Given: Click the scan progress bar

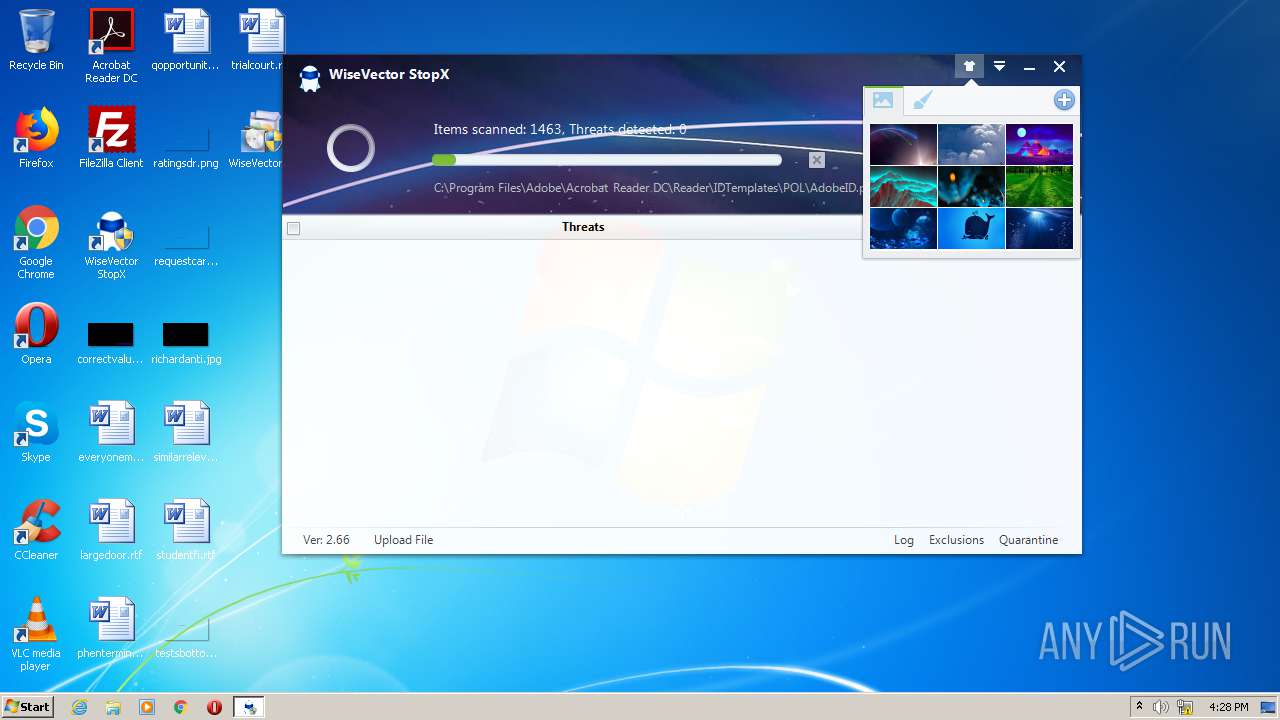Looking at the screenshot, I should pyautogui.click(x=607, y=160).
